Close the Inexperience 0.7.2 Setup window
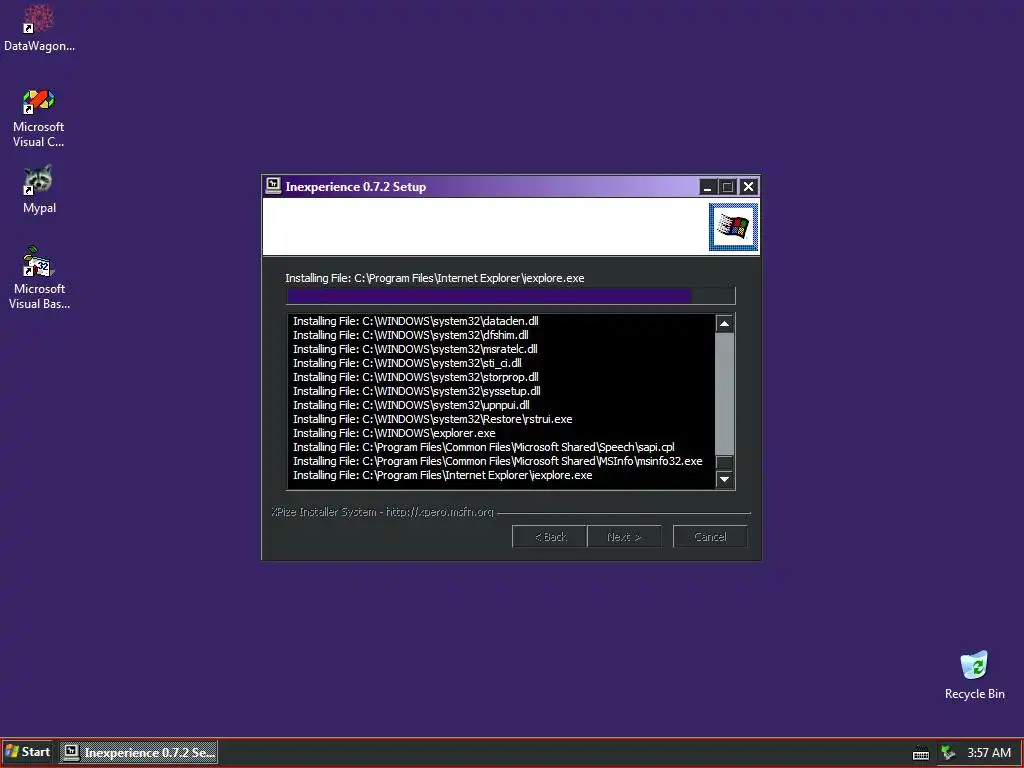Image resolution: width=1024 pixels, height=768 pixels. pyautogui.click(x=748, y=187)
